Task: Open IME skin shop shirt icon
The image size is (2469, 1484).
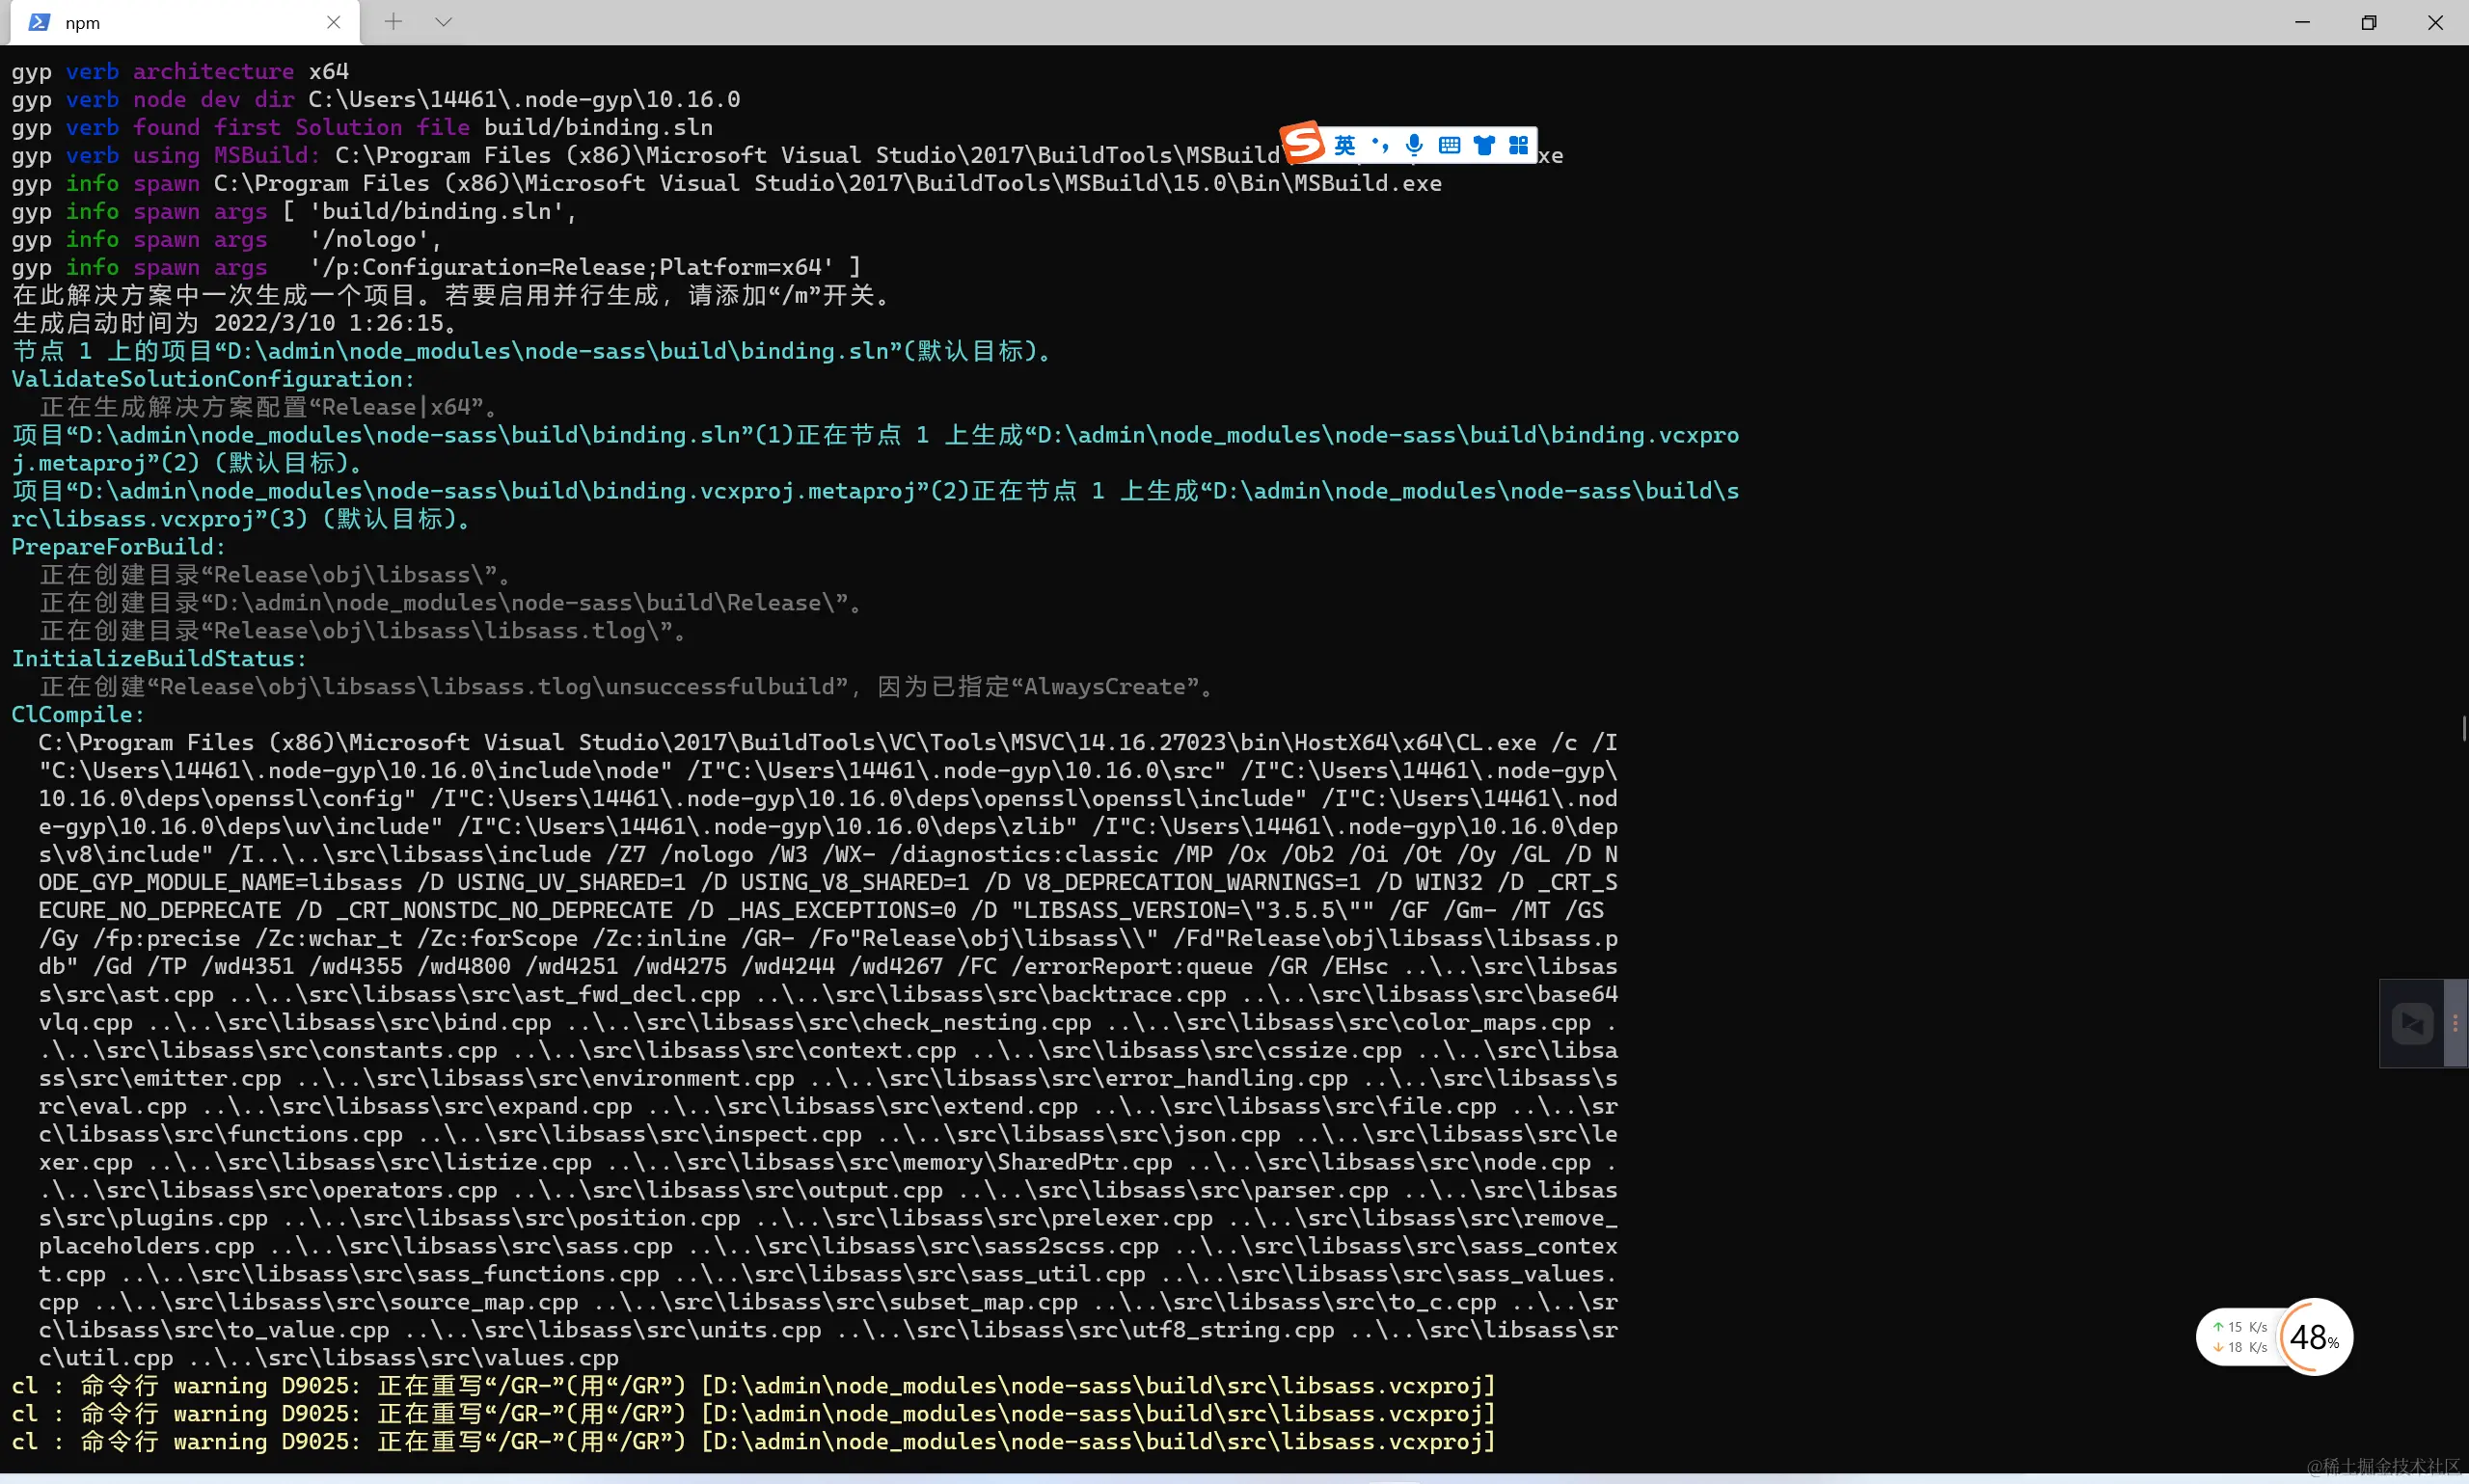Action: coord(1484,146)
